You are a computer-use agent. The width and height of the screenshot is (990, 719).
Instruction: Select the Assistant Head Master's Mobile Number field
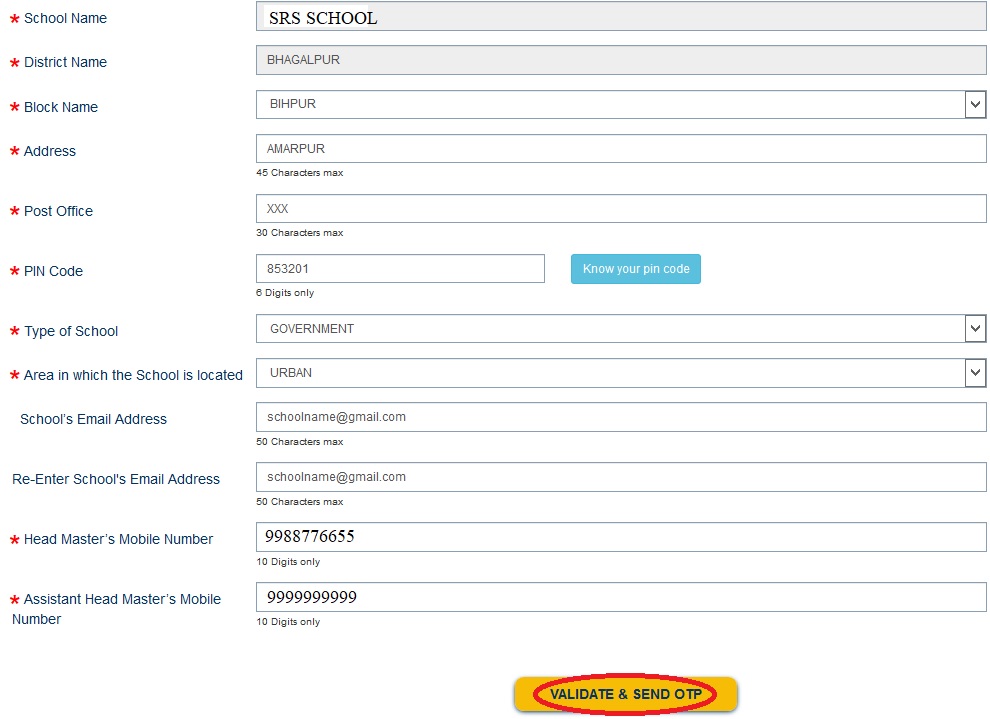point(620,597)
